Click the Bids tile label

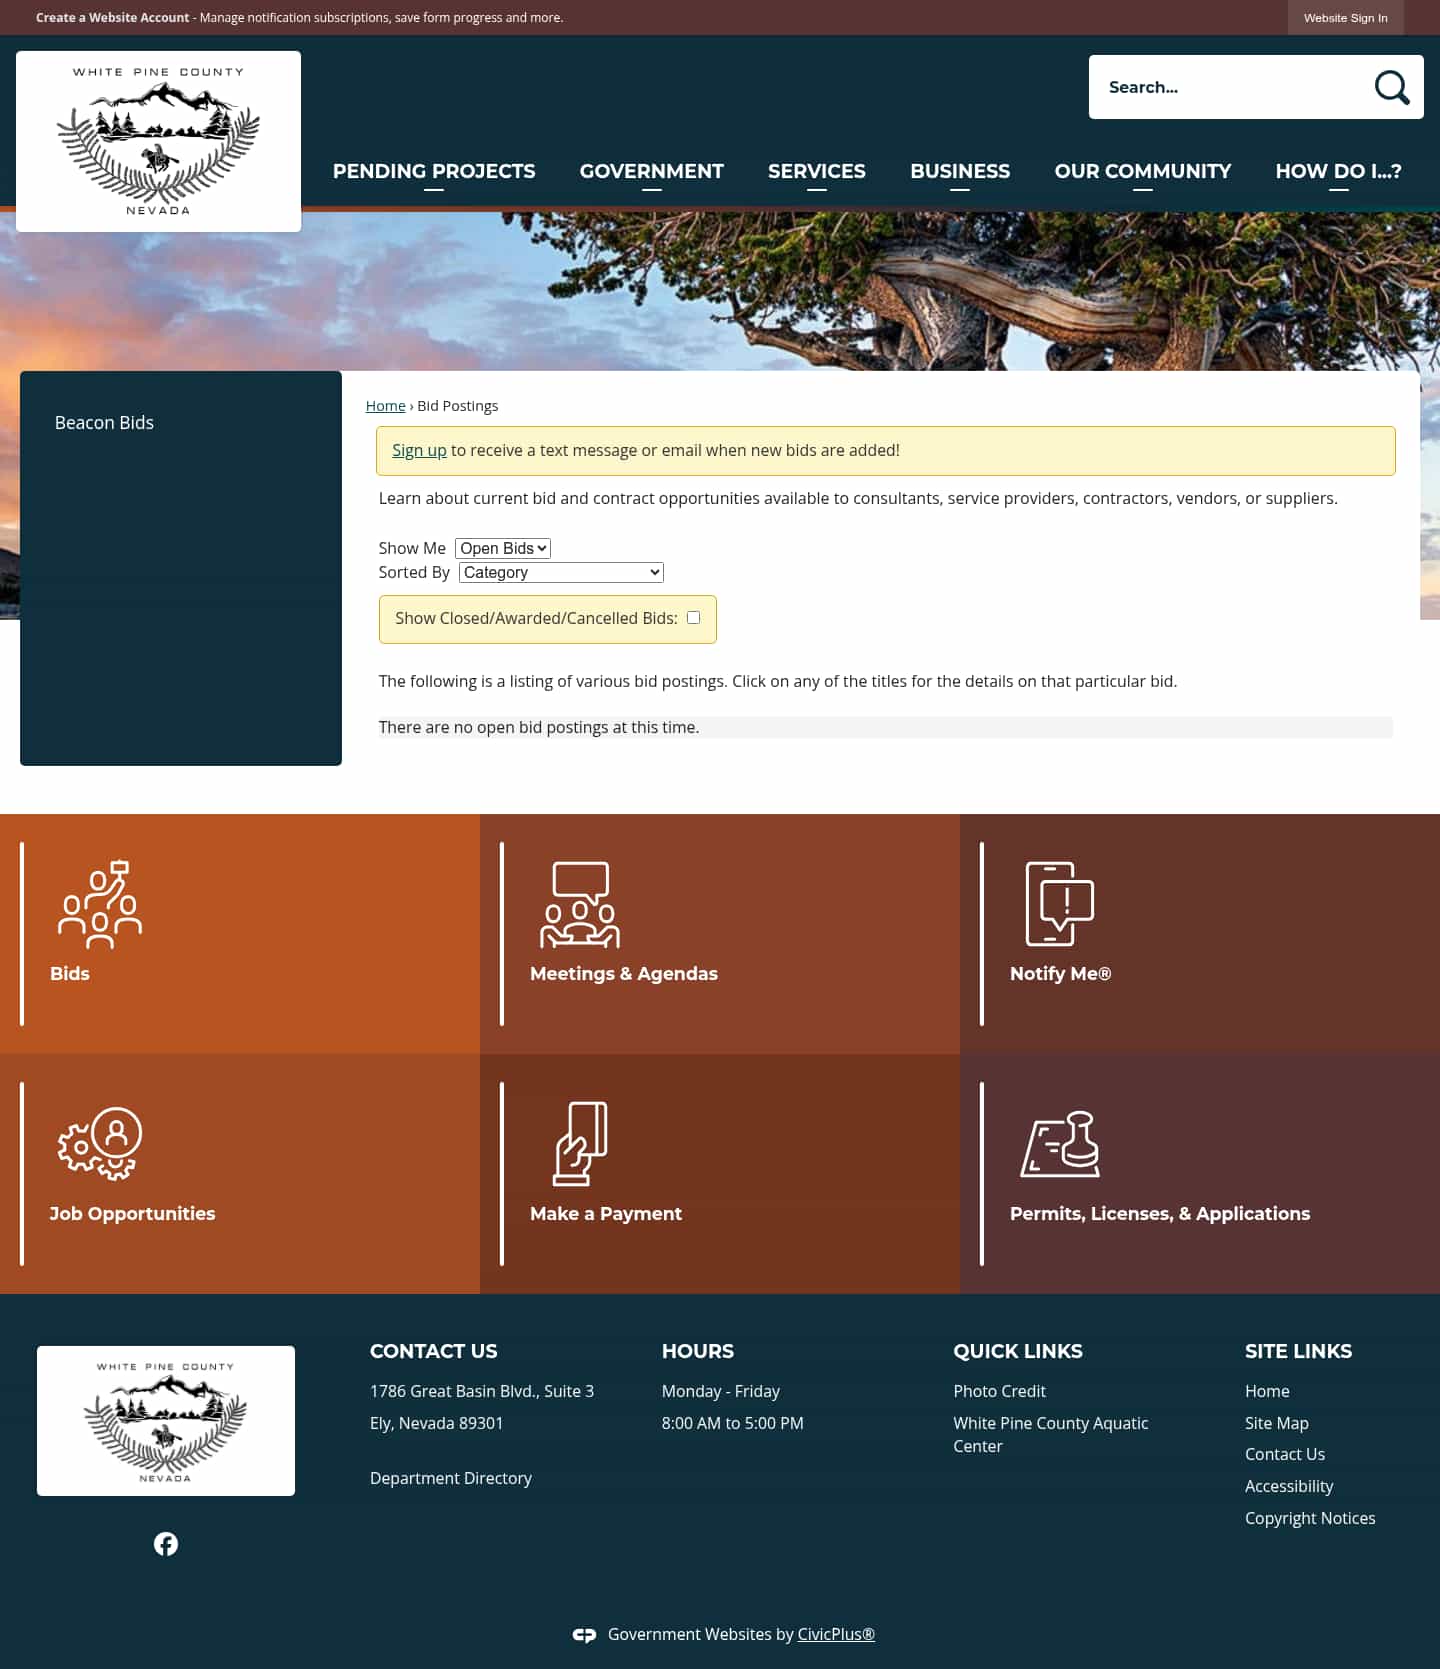pyautogui.click(x=70, y=974)
